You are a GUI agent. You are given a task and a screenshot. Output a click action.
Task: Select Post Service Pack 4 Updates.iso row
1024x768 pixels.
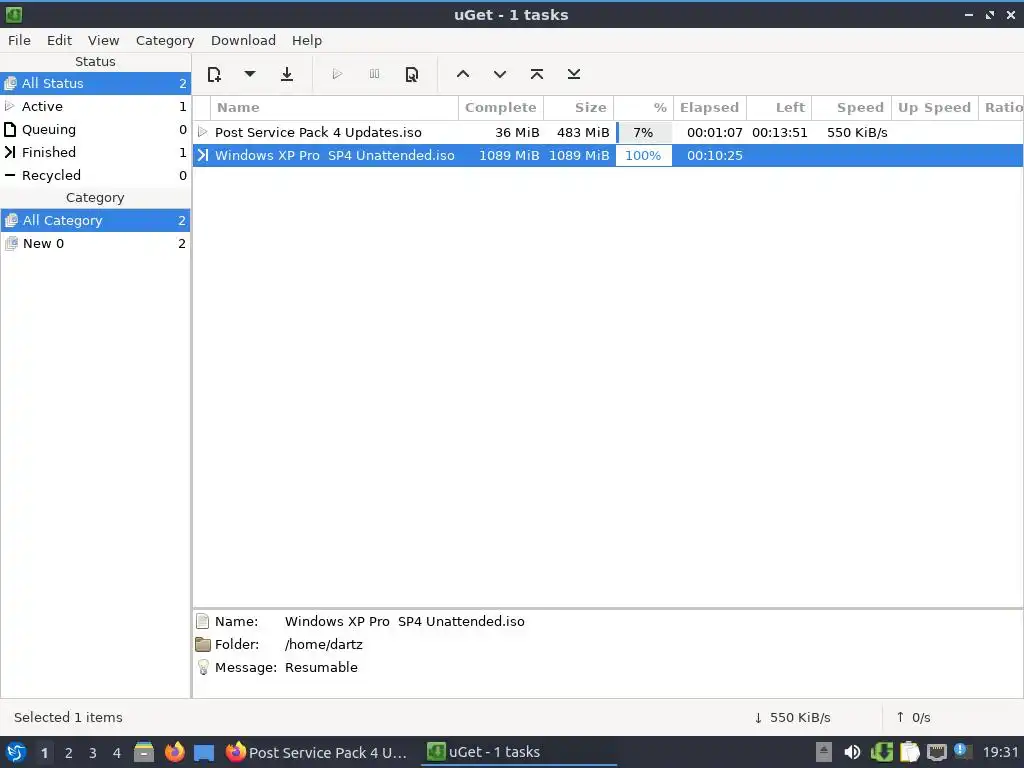[x=607, y=133]
